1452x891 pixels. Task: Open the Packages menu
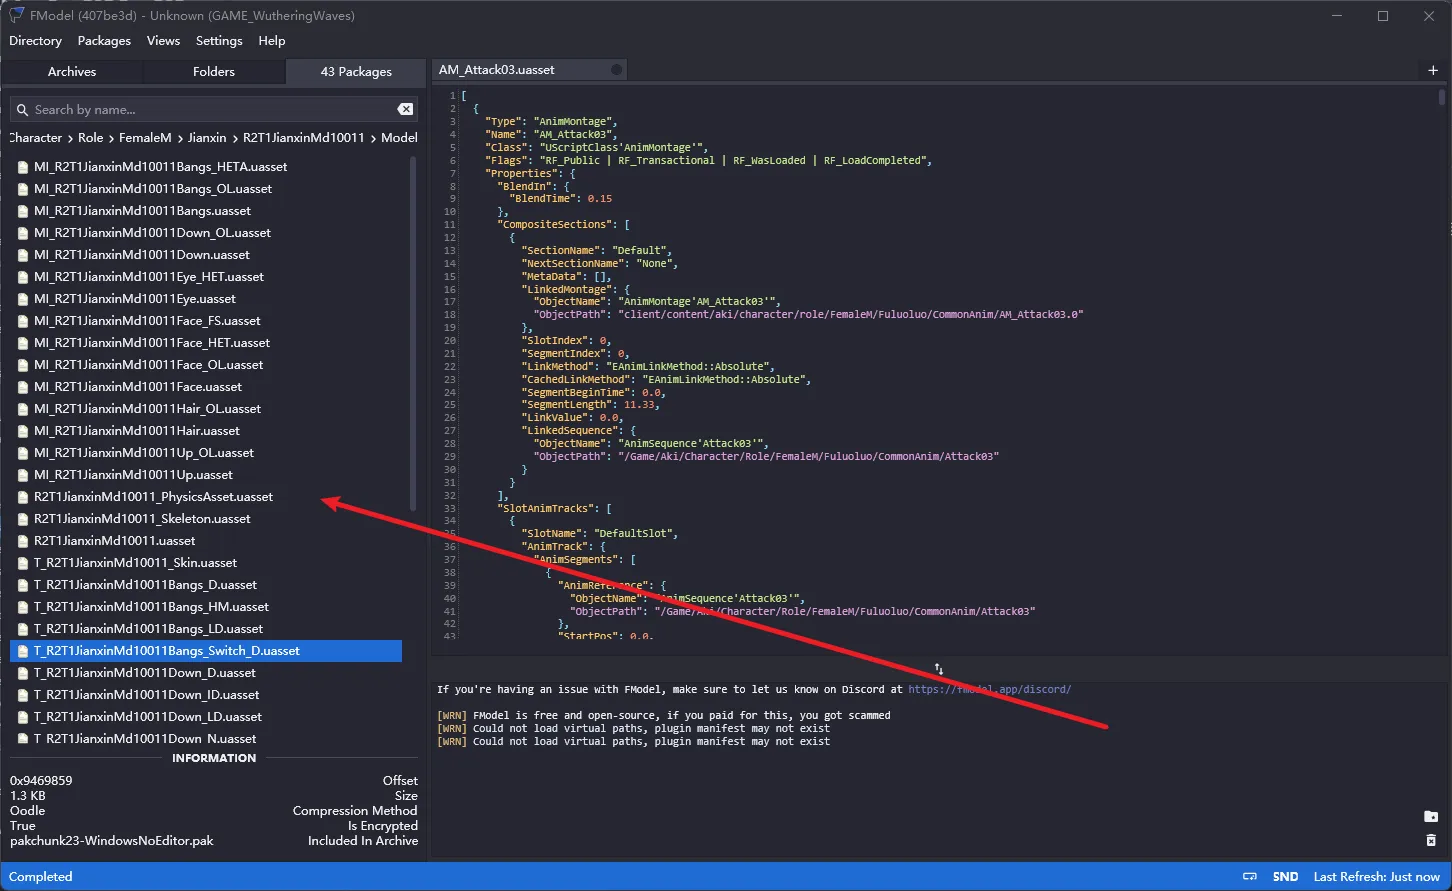pyautogui.click(x=104, y=41)
